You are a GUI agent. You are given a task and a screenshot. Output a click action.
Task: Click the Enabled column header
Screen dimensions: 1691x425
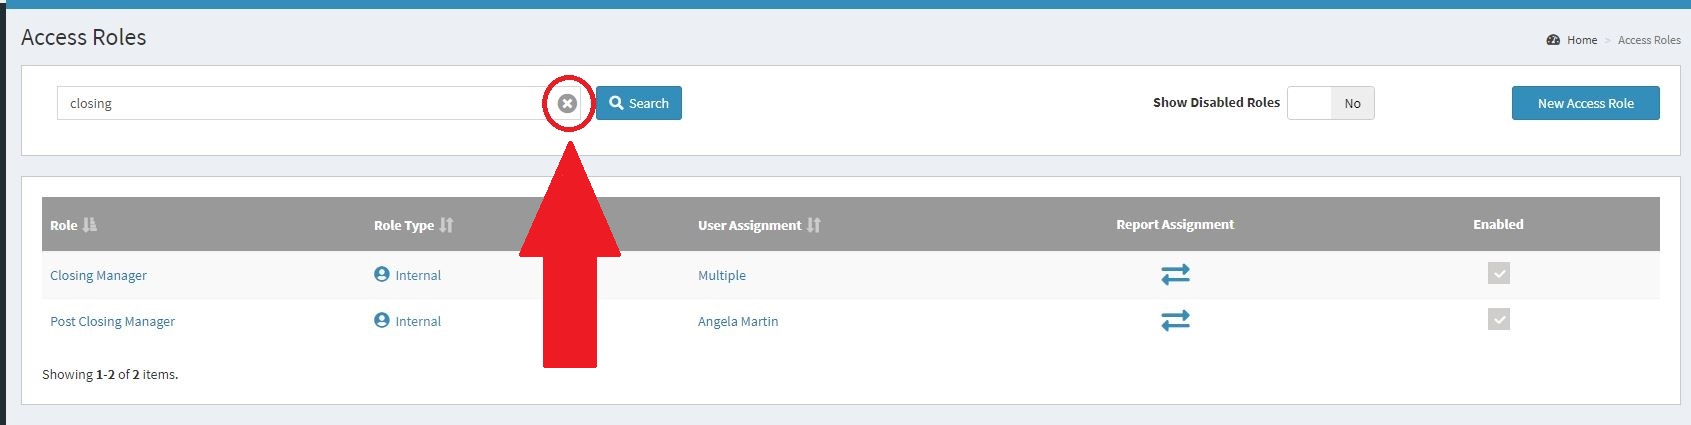(x=1498, y=224)
